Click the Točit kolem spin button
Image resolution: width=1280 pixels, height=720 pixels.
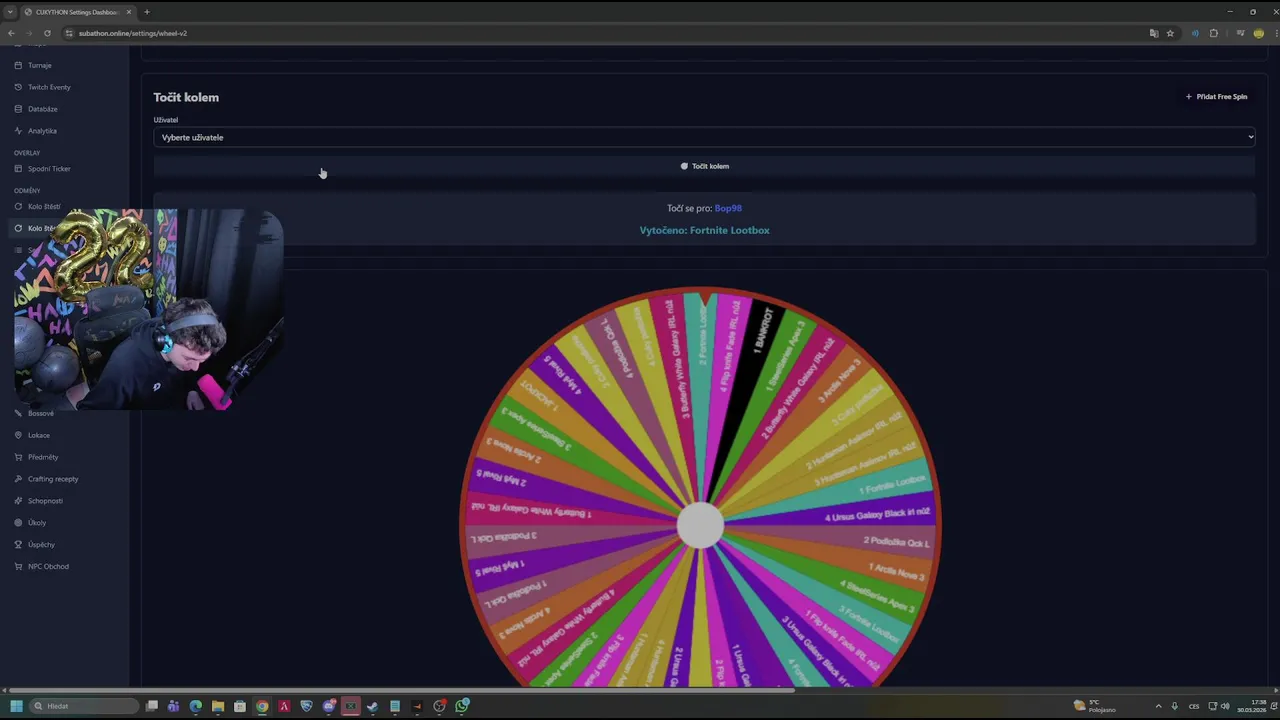click(704, 166)
